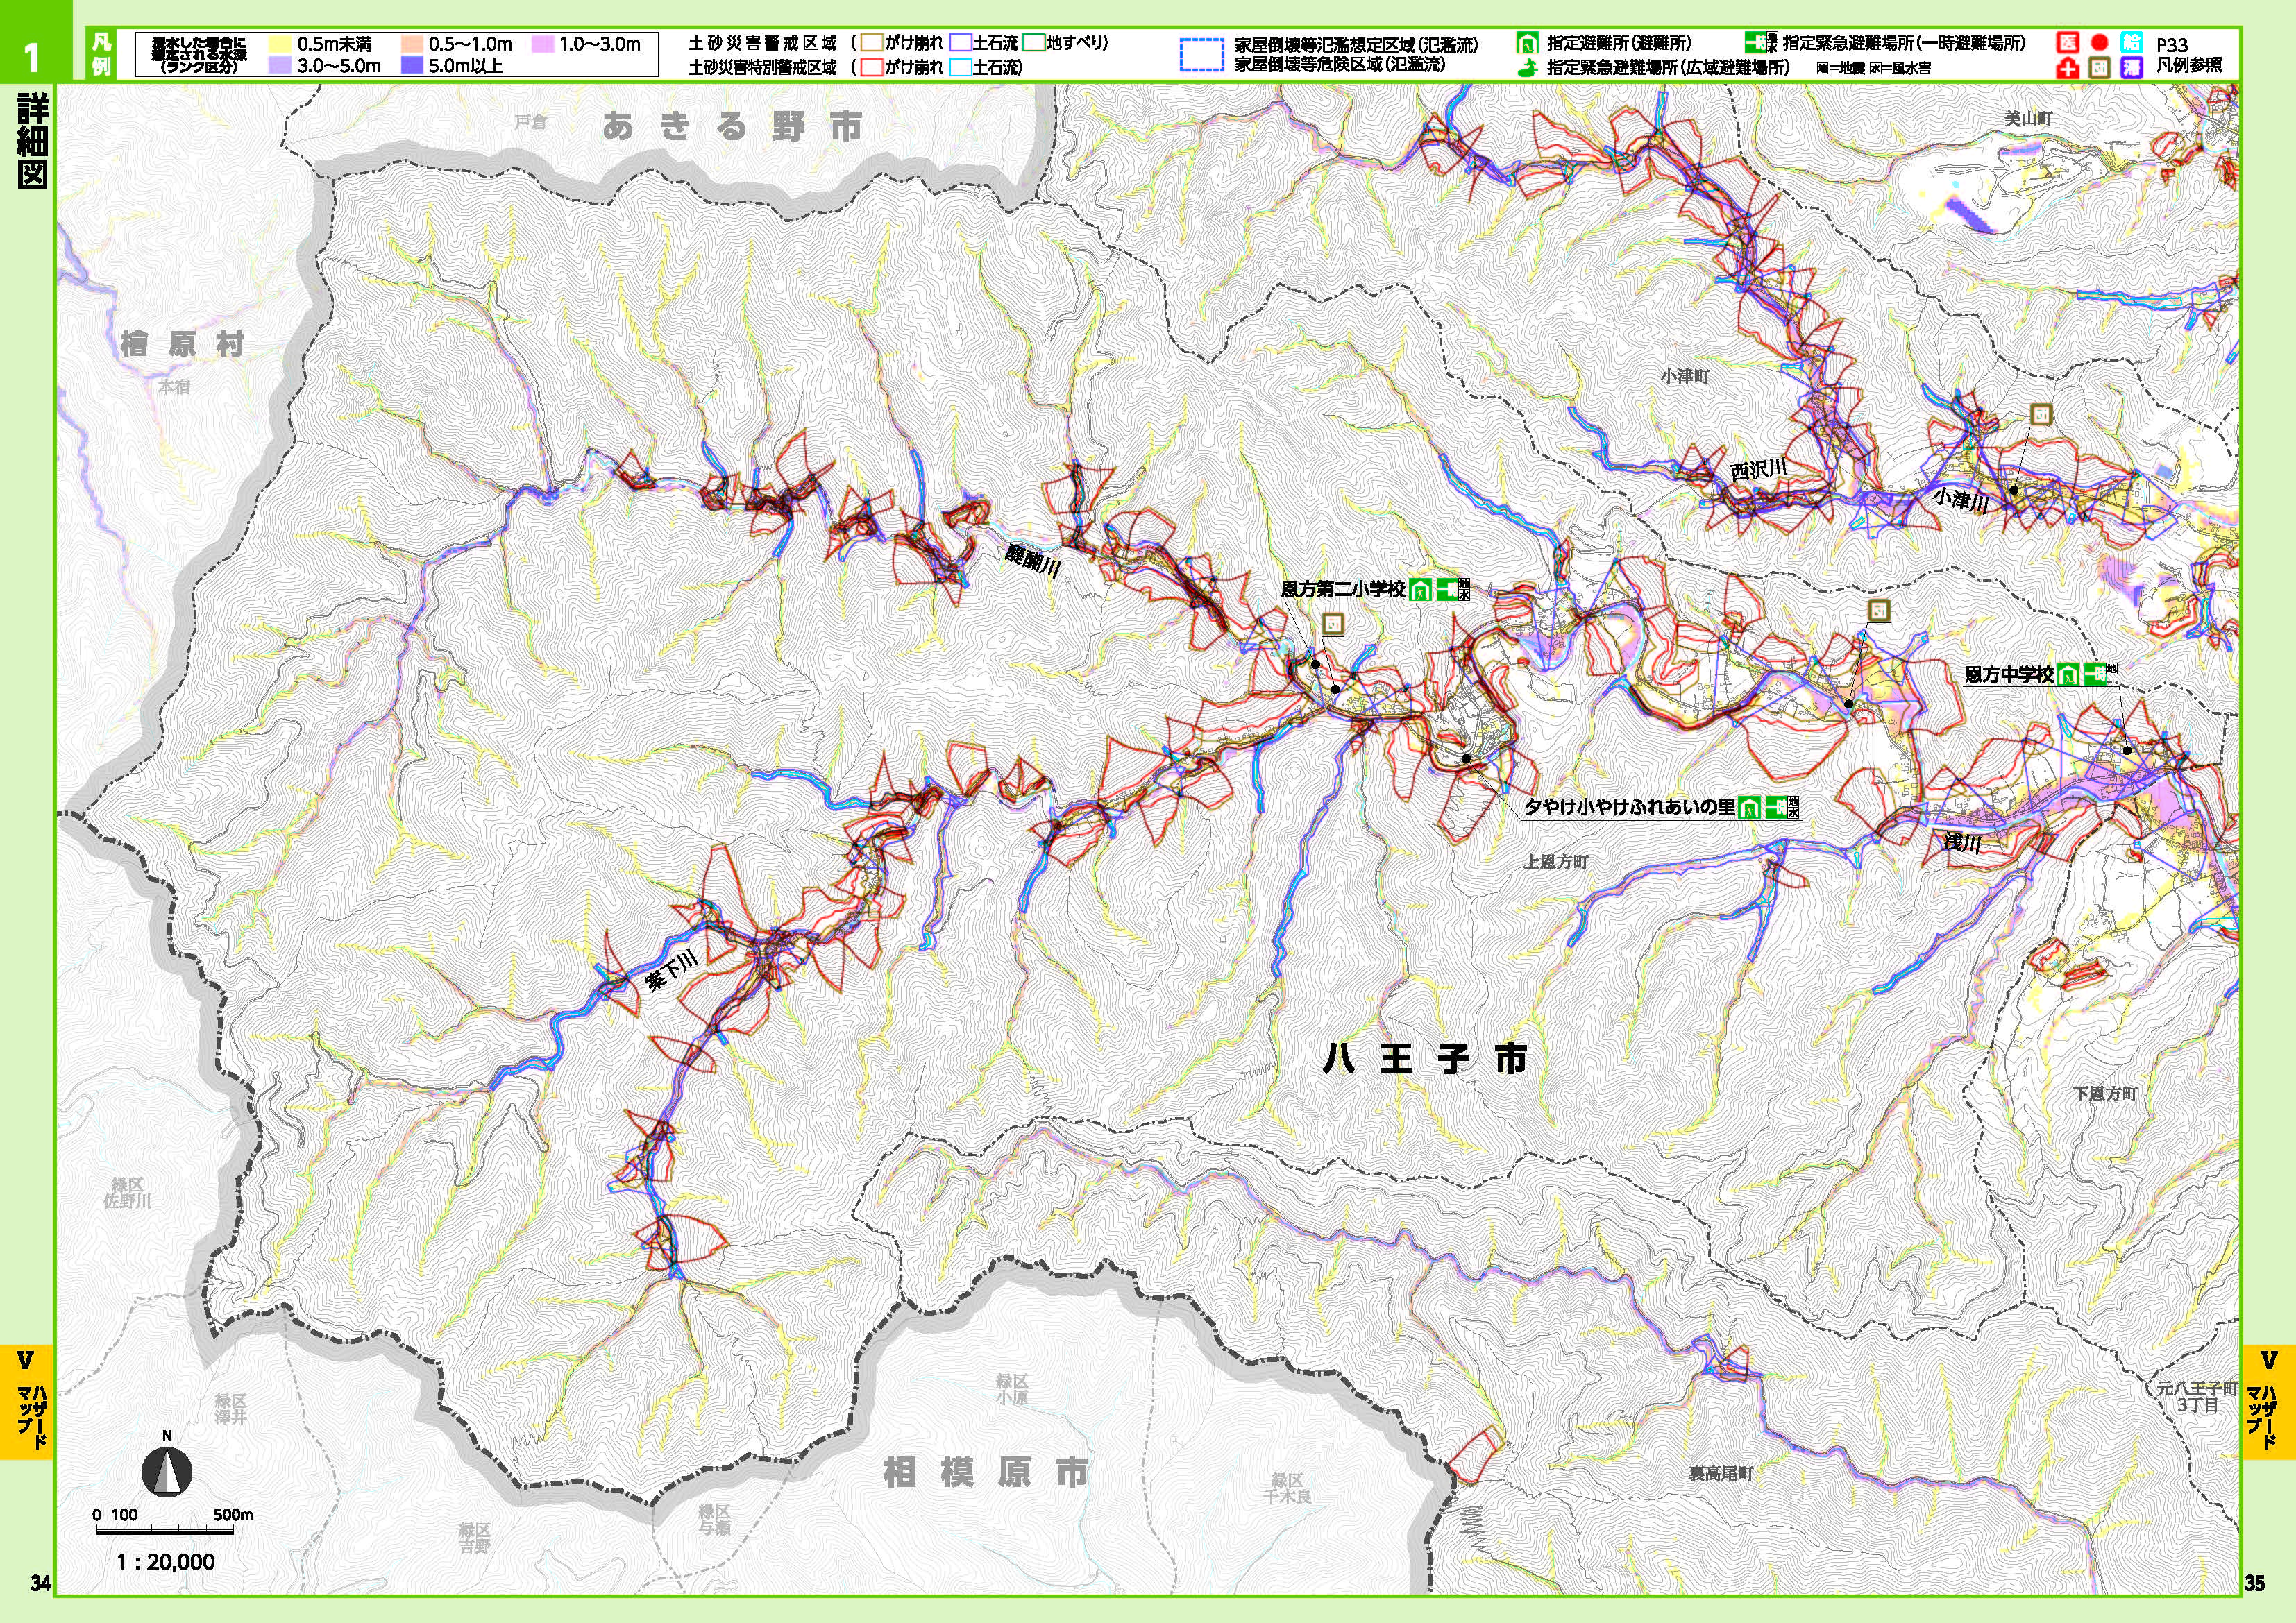2296x1623 pixels.
Task: Click the wide-area evacuation site legend icon
Action: [x=1528, y=67]
